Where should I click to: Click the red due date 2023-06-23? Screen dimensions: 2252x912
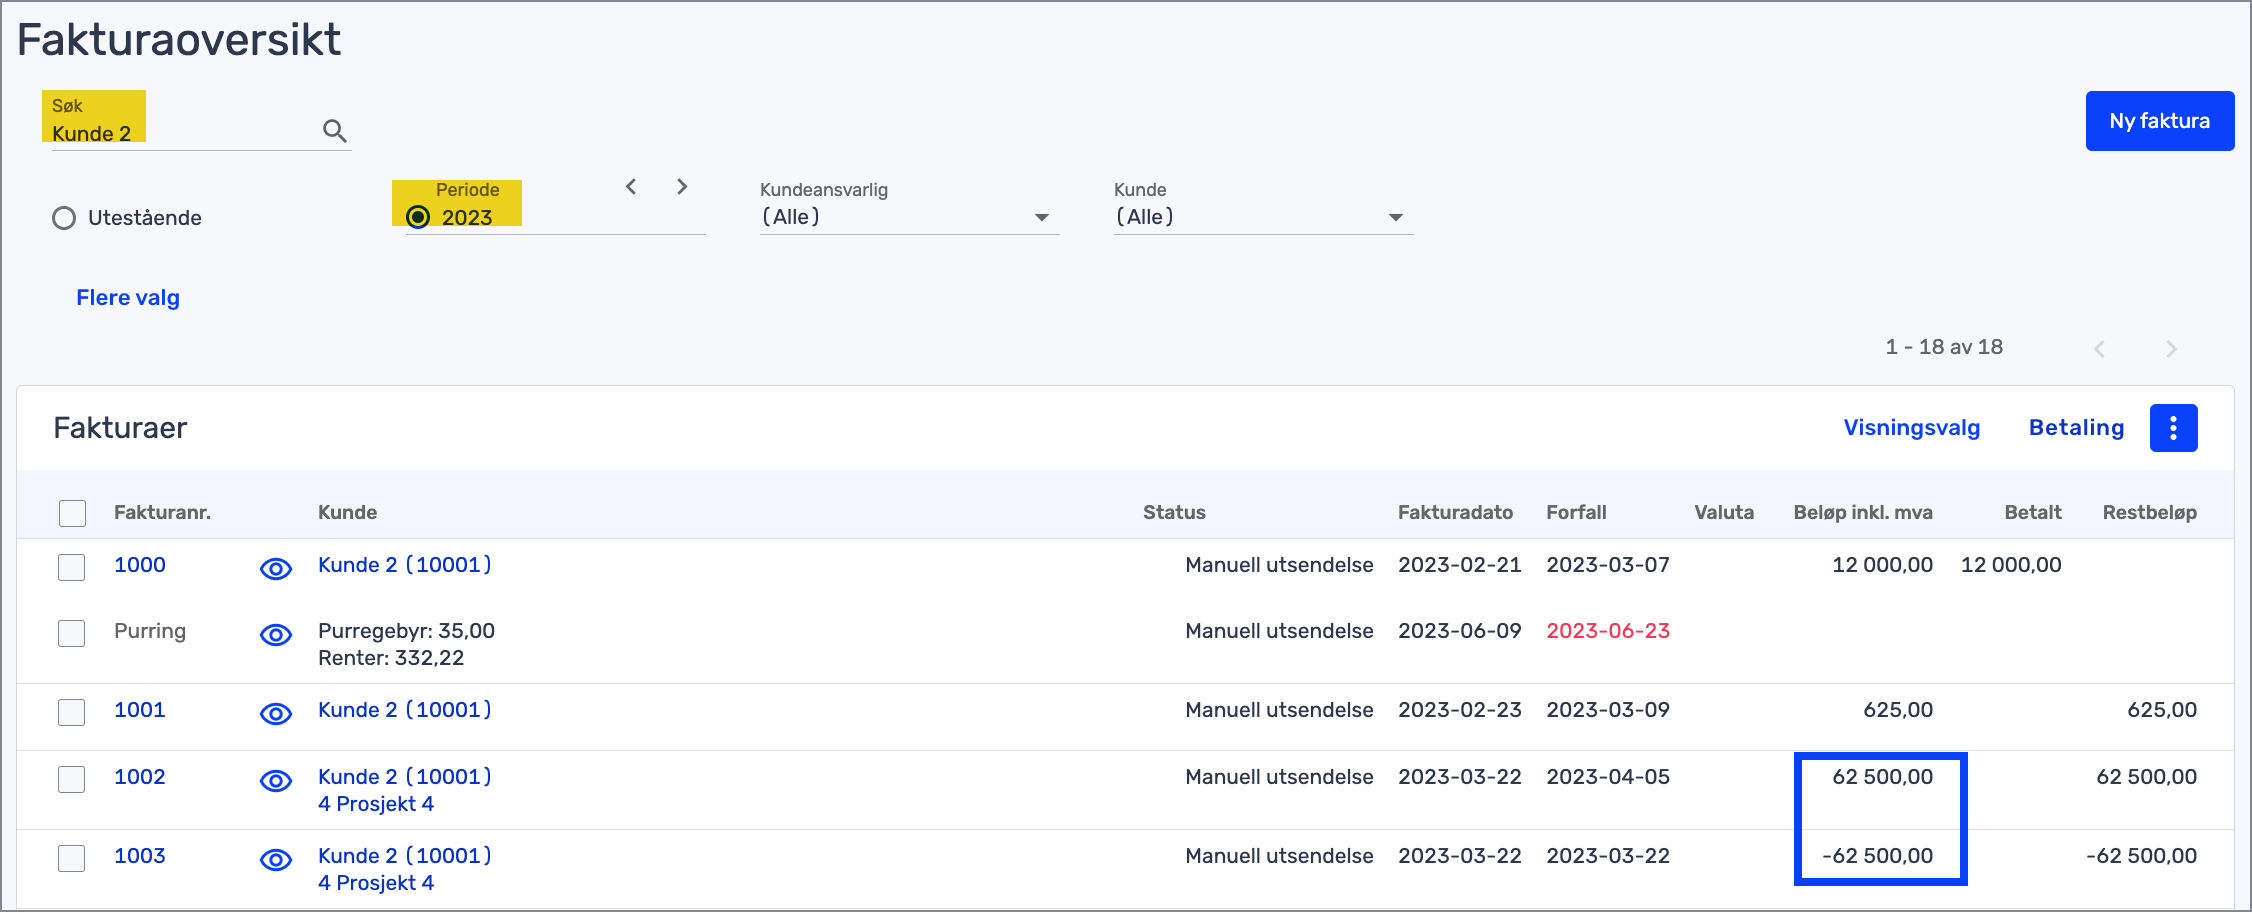tap(1608, 631)
